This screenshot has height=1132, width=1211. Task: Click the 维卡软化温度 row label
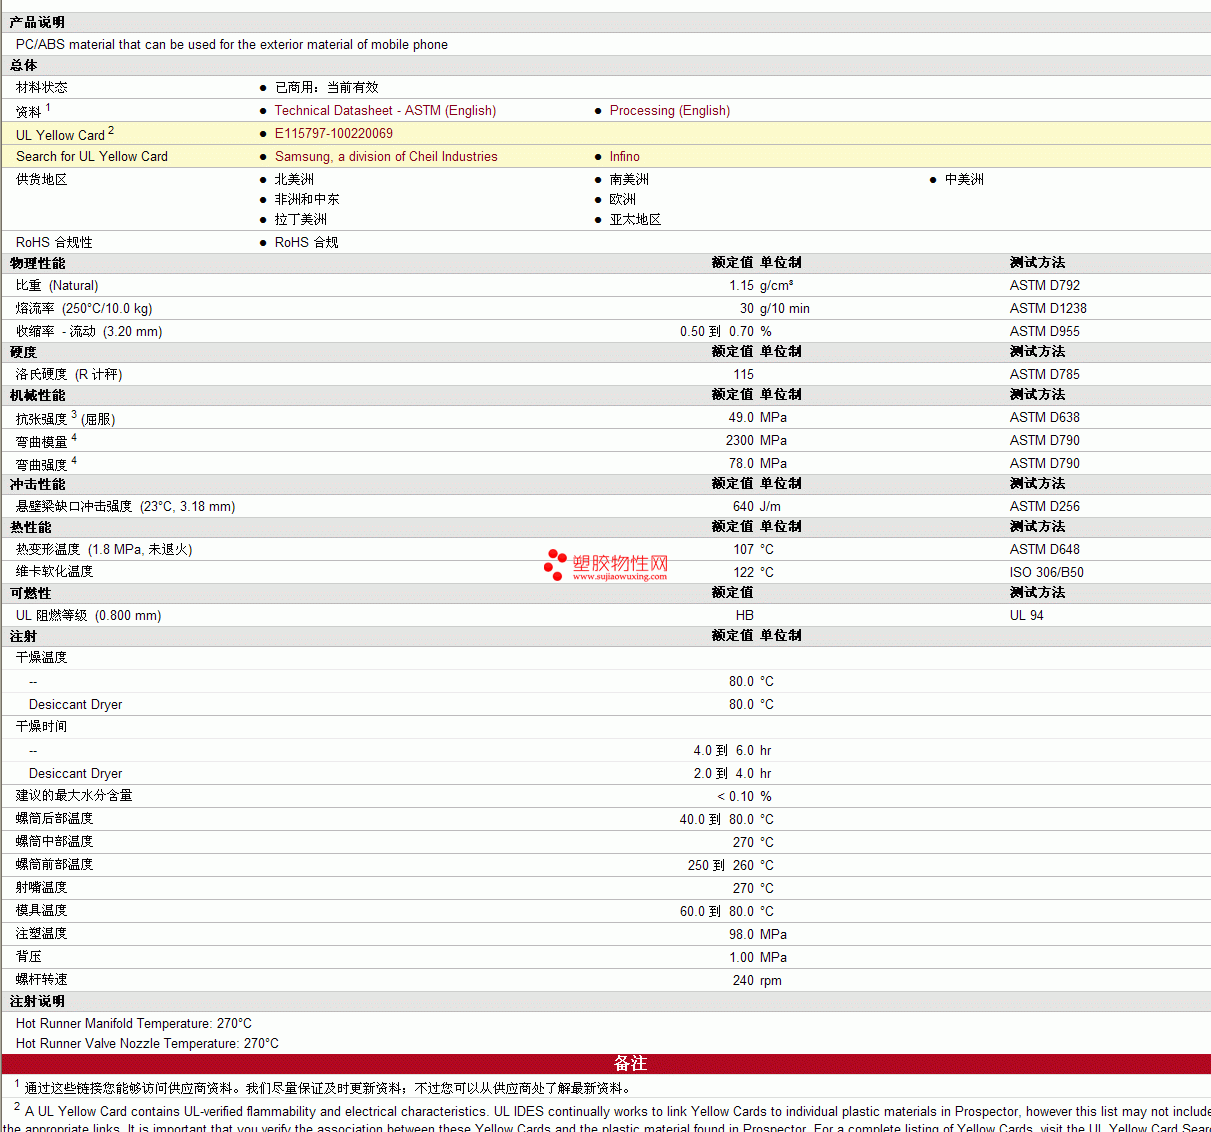tap(54, 572)
